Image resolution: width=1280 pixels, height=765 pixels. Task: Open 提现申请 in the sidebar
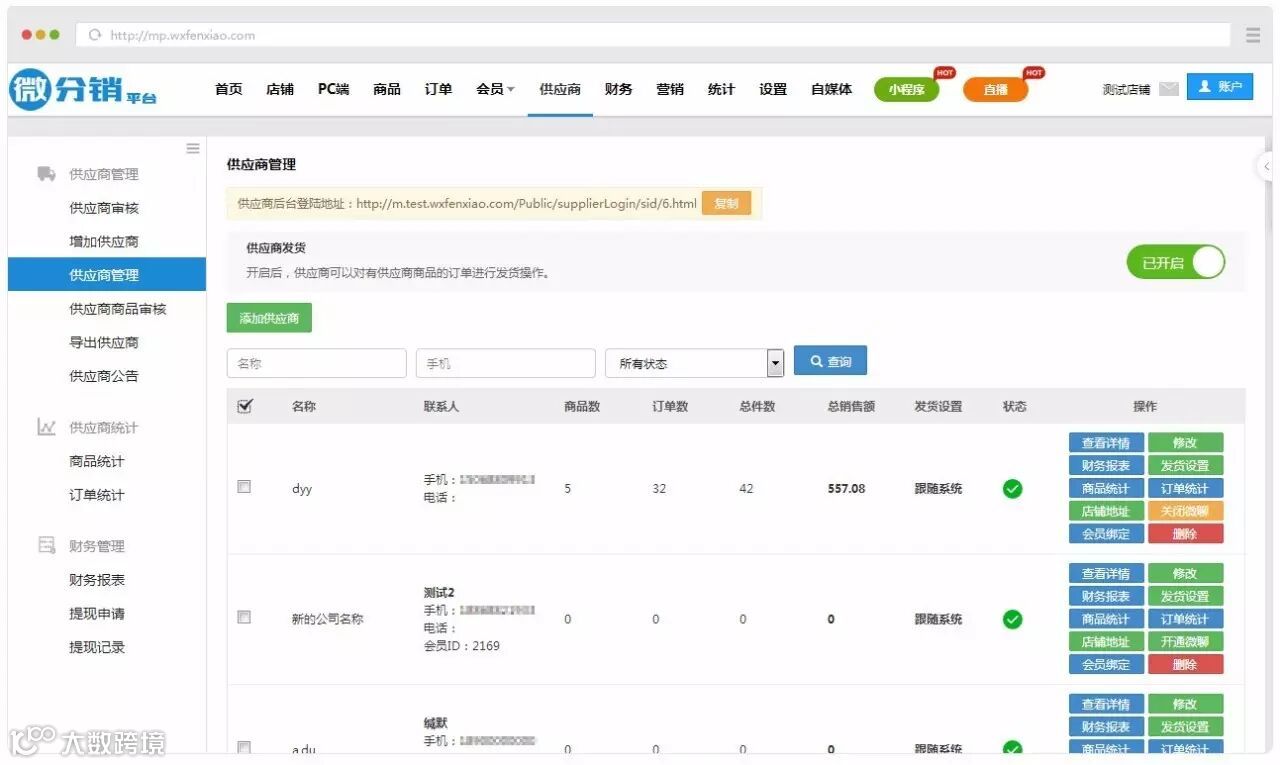click(97, 613)
